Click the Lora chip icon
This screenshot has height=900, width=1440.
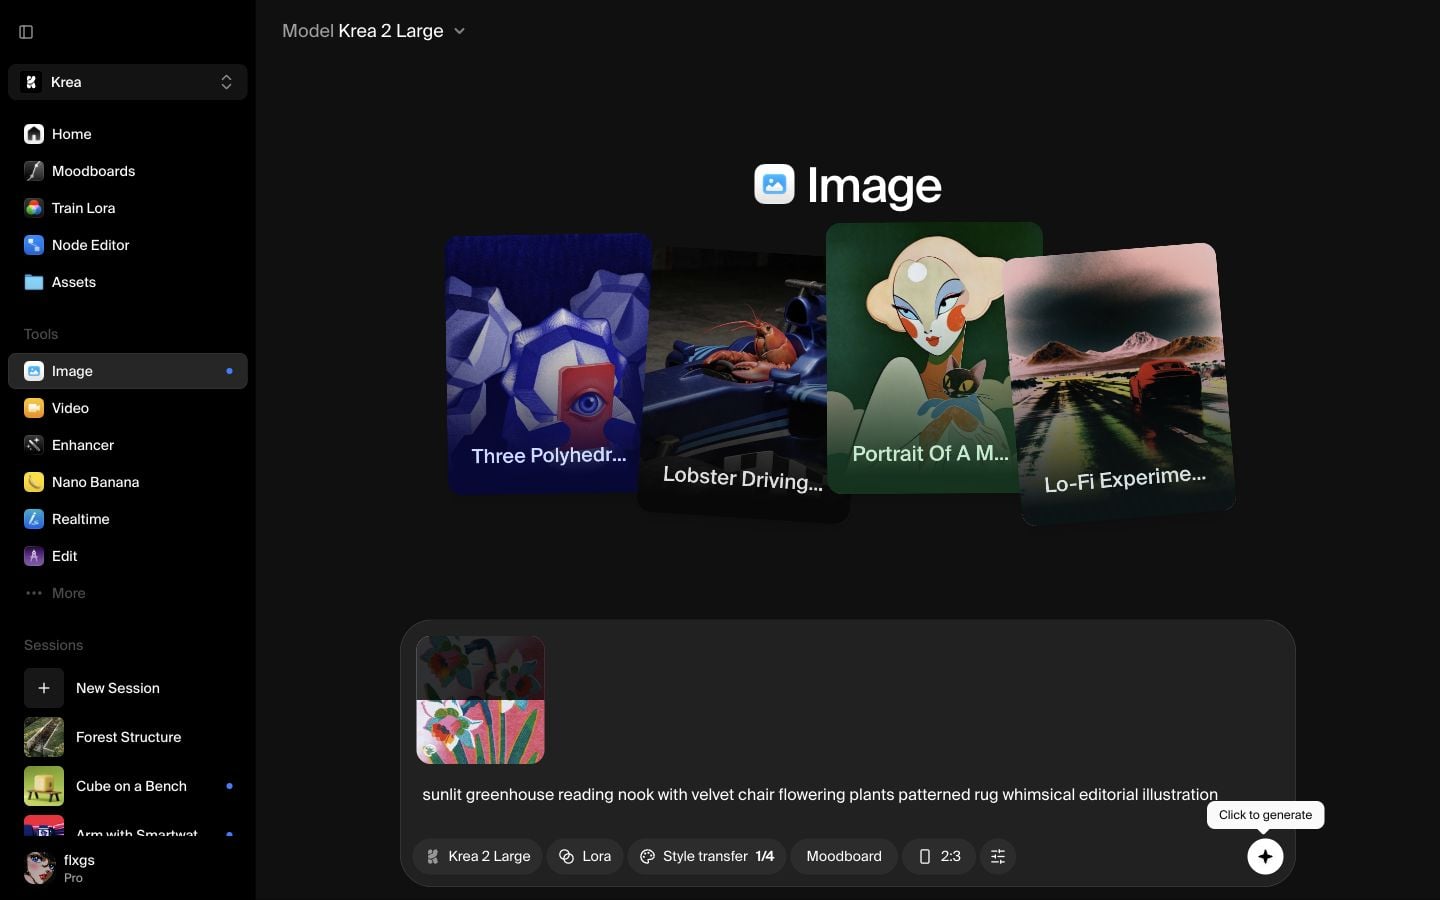(x=566, y=856)
